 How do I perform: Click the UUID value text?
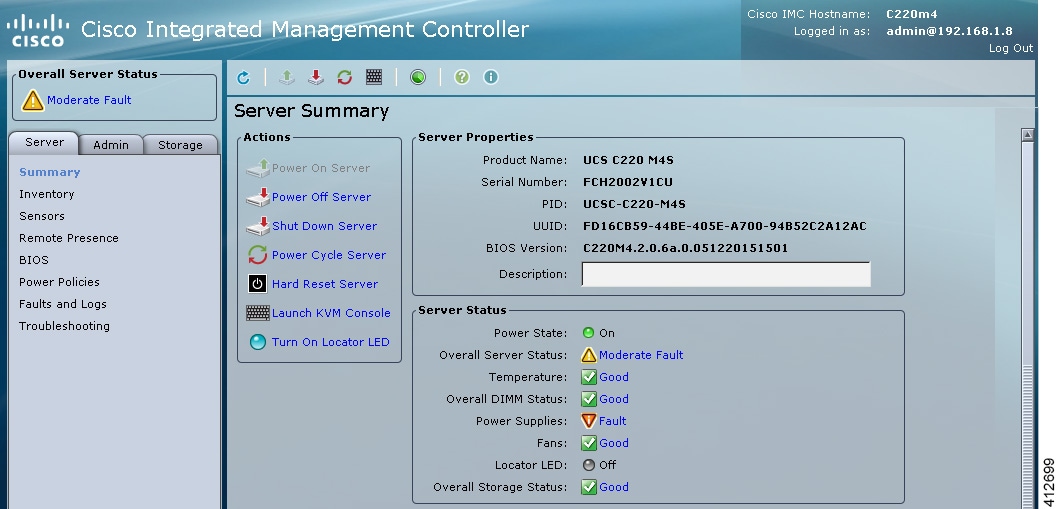pos(725,226)
